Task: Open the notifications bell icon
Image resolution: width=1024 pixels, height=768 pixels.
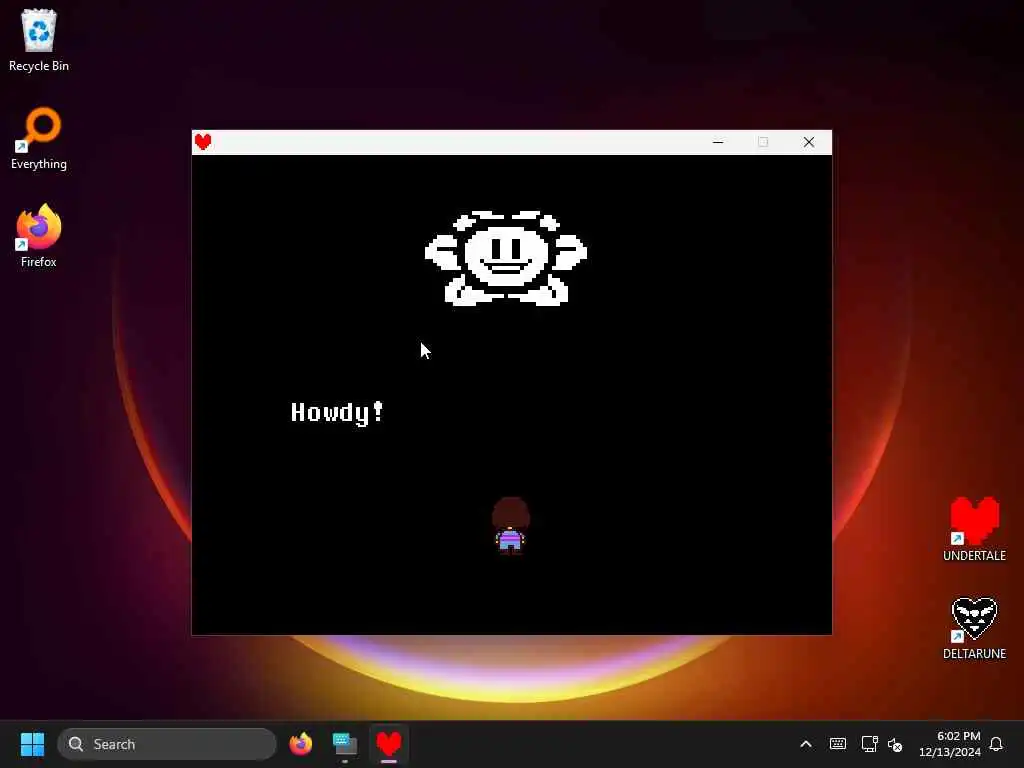Action: [996, 744]
